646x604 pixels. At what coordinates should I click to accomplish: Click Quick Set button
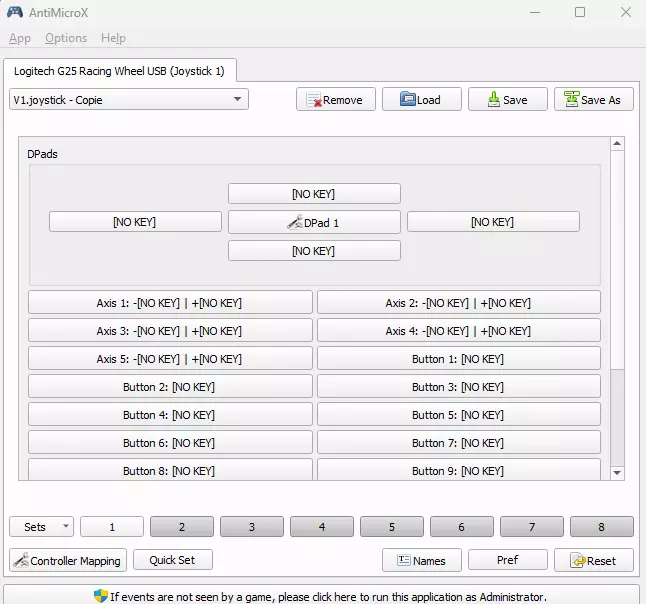pyautogui.click(x=173, y=560)
